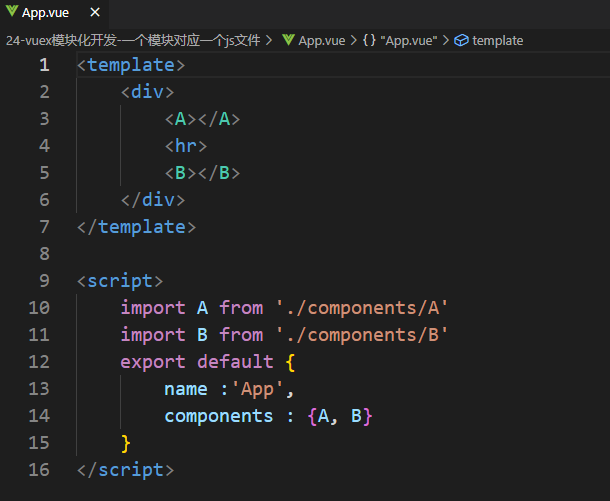Select the template breadcrumb item
Screen dimensions: 610x501
[x=498, y=40]
